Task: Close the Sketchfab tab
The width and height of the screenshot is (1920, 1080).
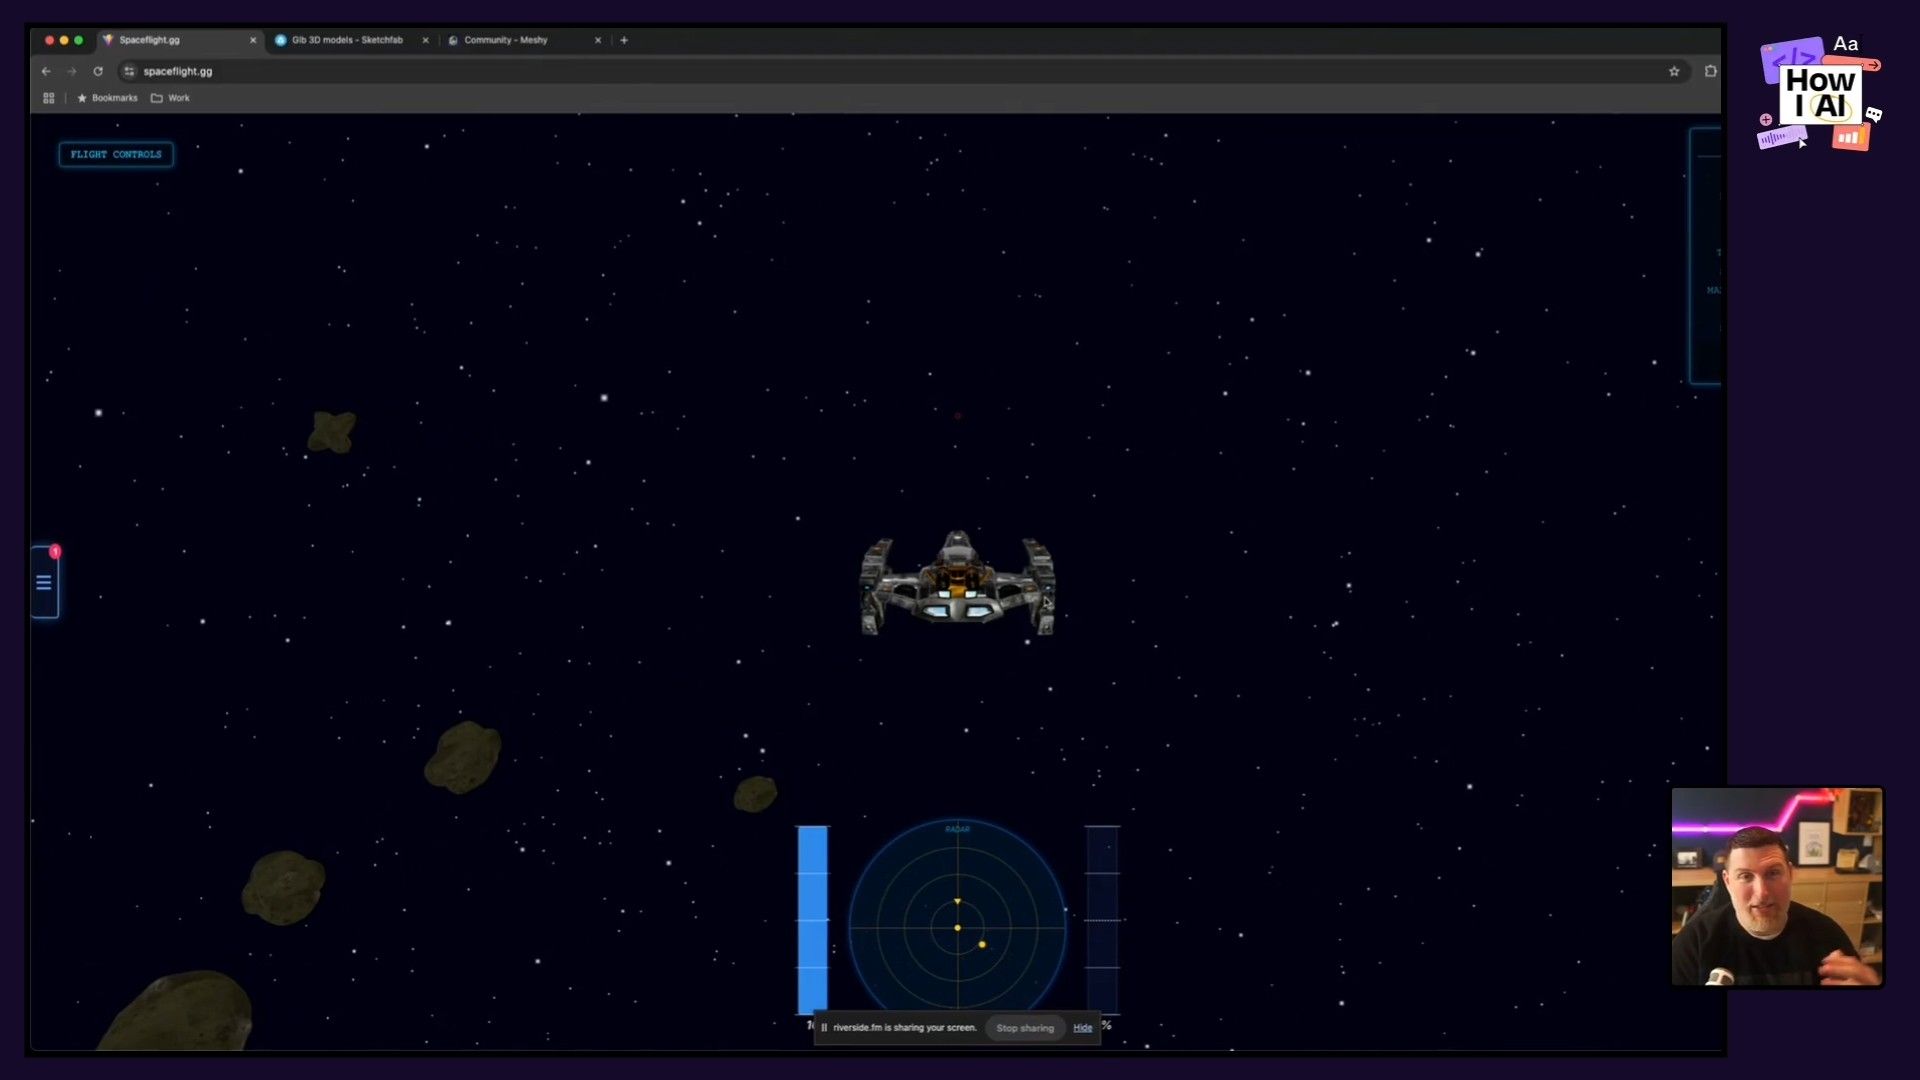Action: tap(425, 40)
